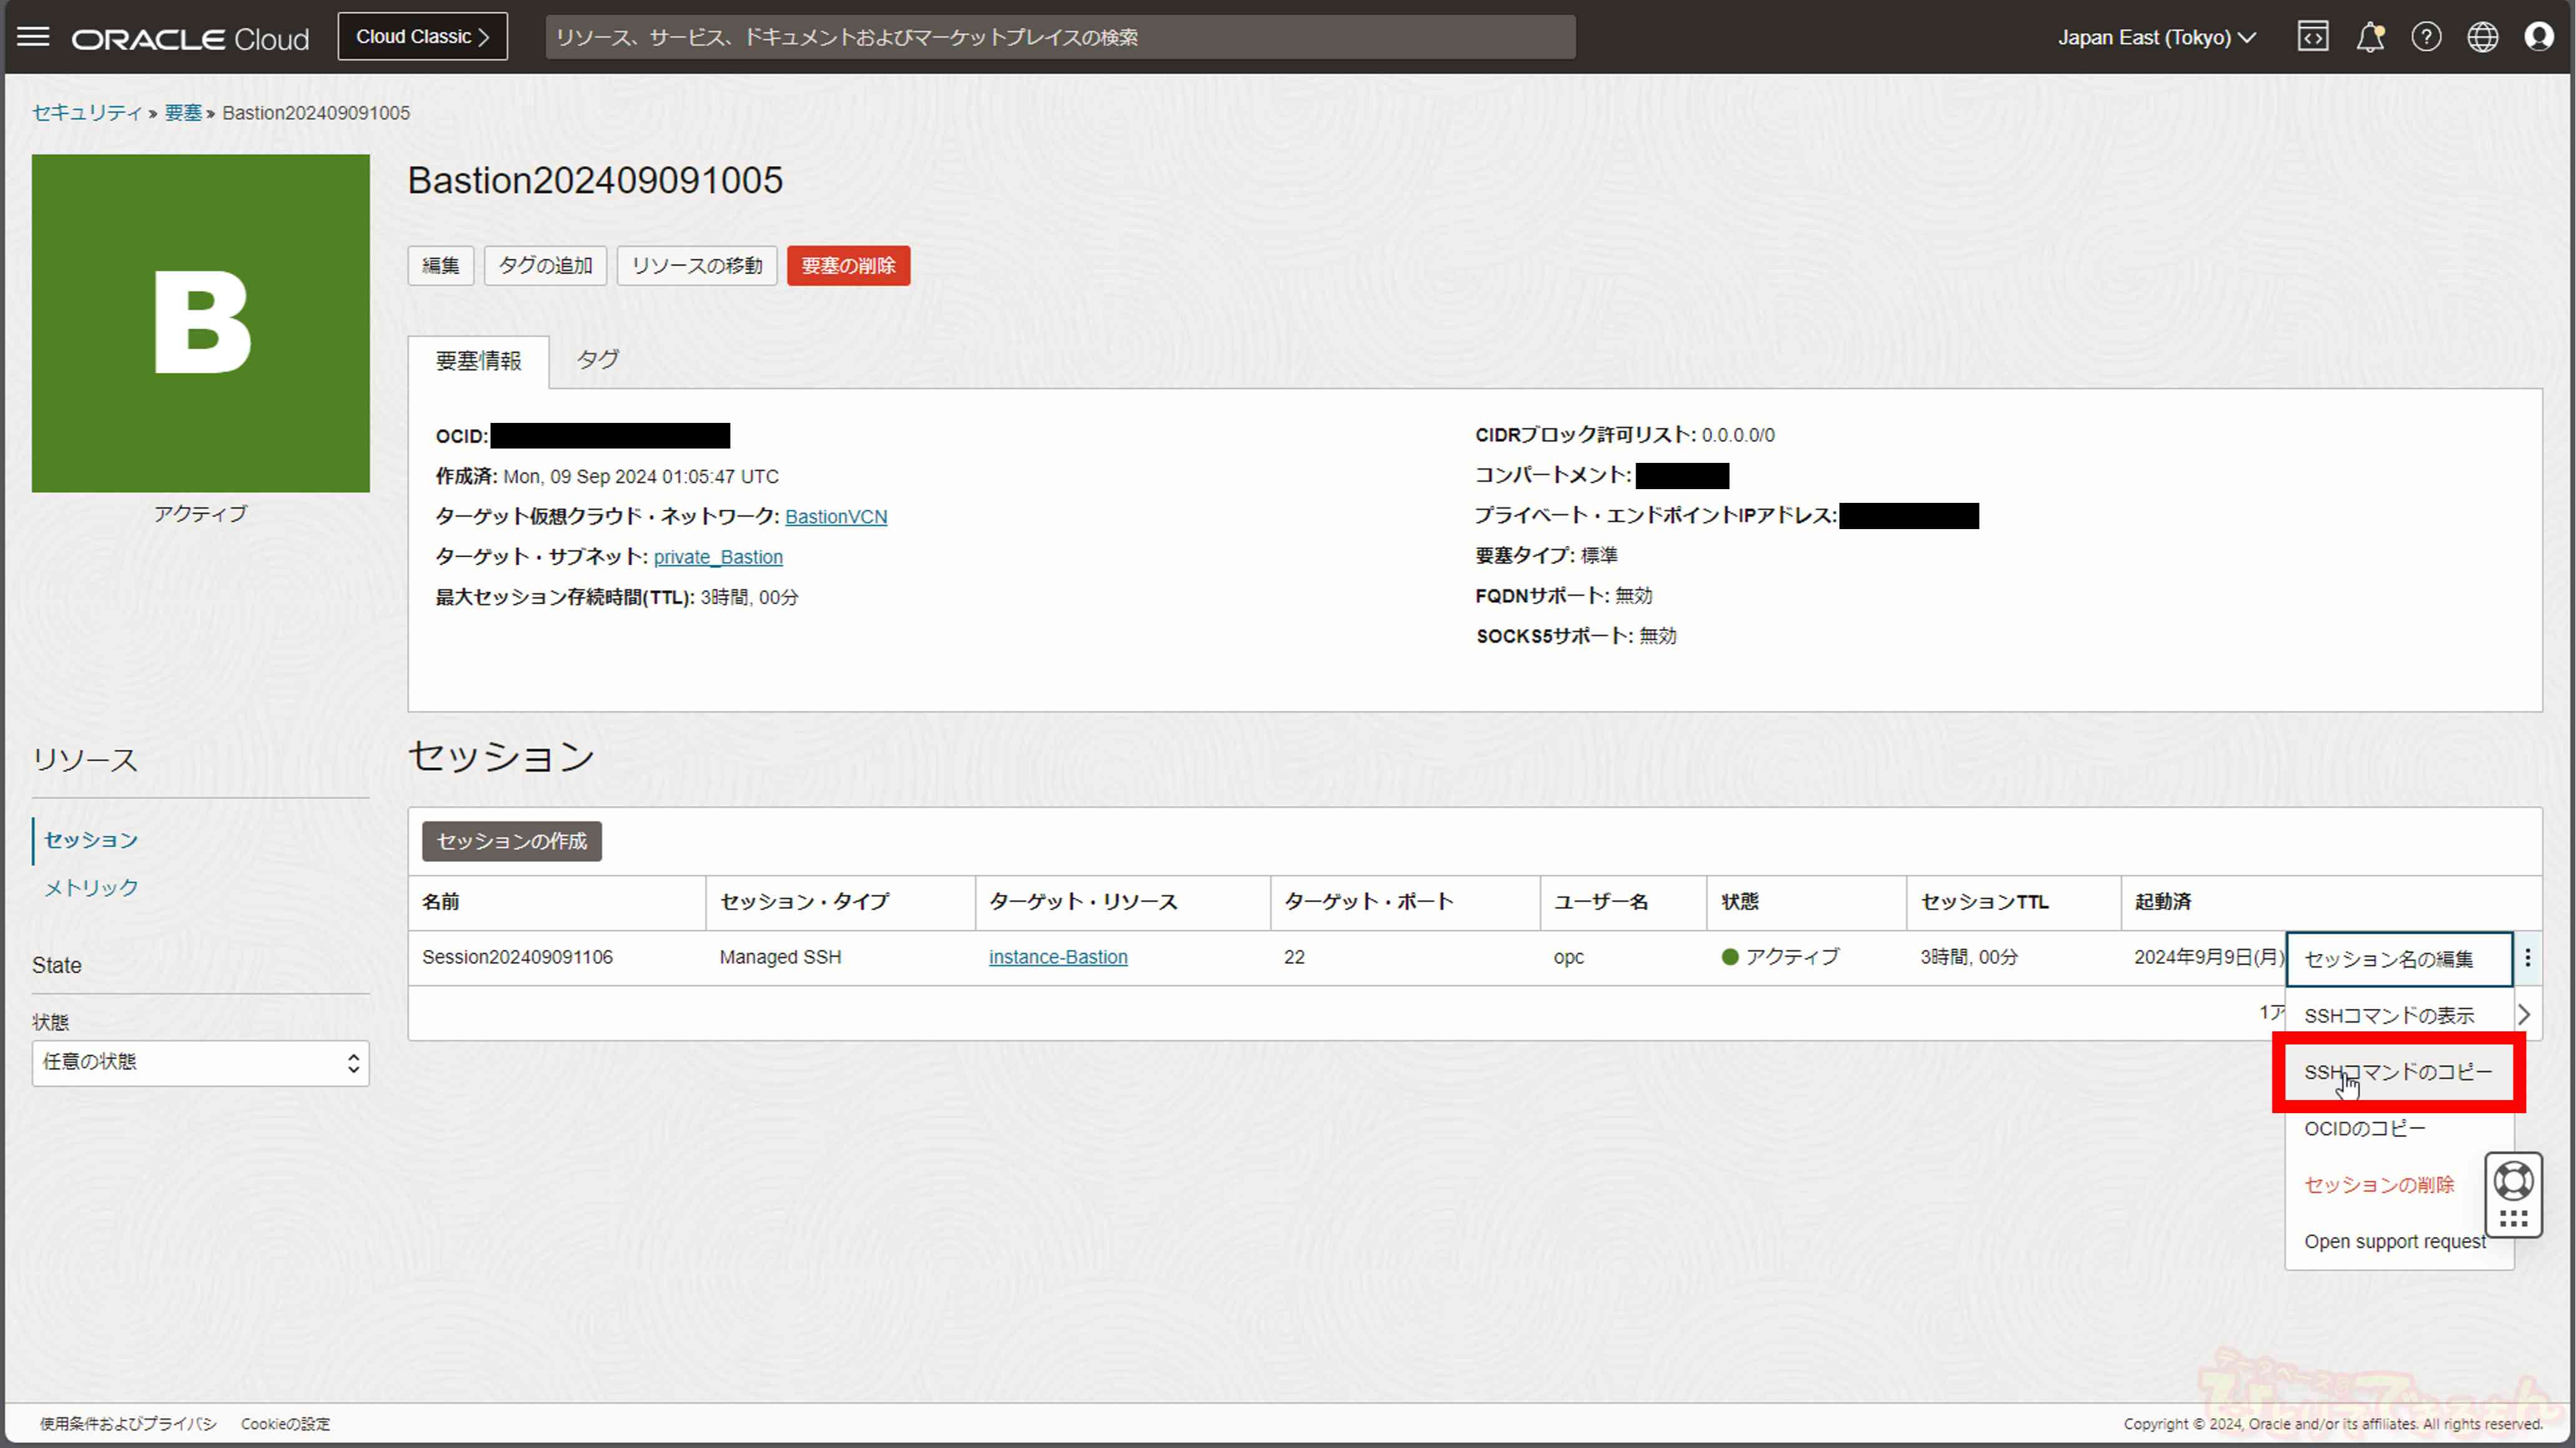Open the BastionVCN network link
The height and width of the screenshot is (1448, 2576).
(835, 517)
